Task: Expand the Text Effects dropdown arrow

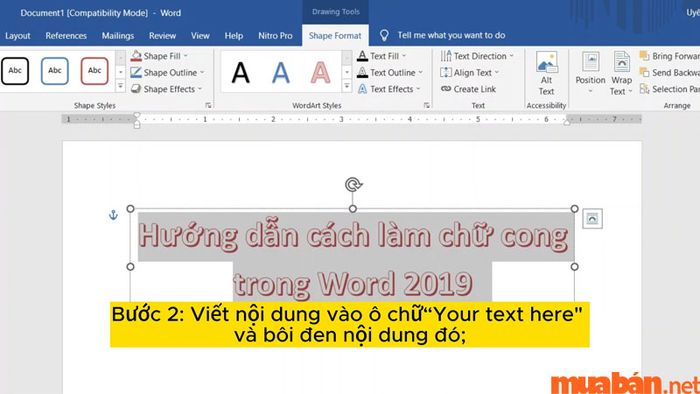Action: coord(418,89)
